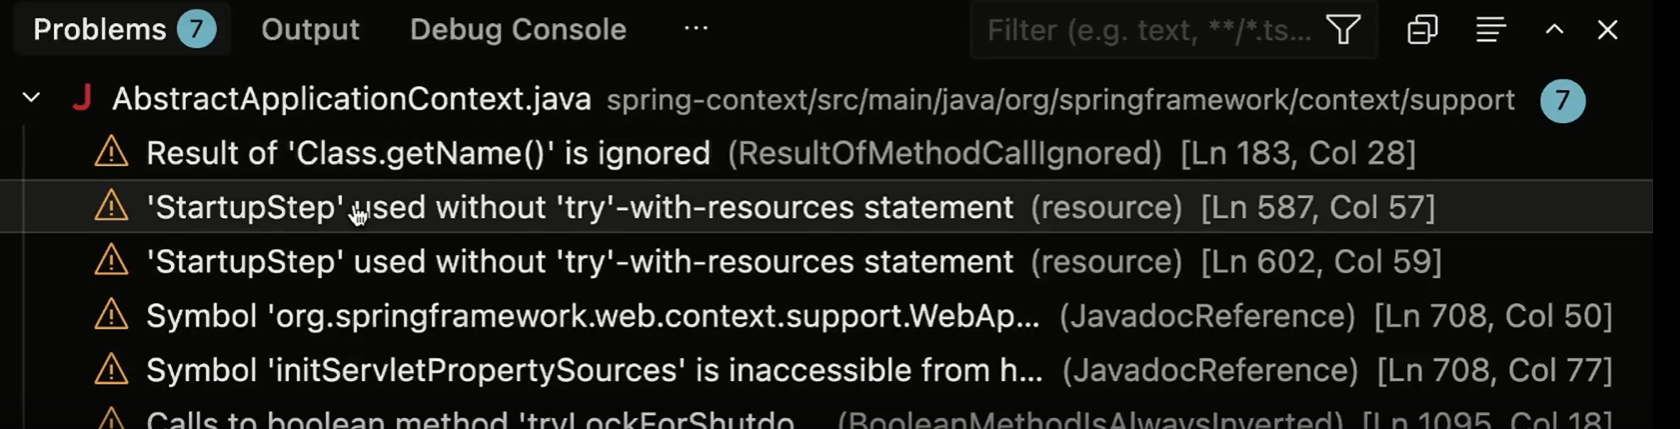Screen dimensions: 1680x429
Task: Click warning icon beside initServletPropertySources problem
Action: pos(111,370)
